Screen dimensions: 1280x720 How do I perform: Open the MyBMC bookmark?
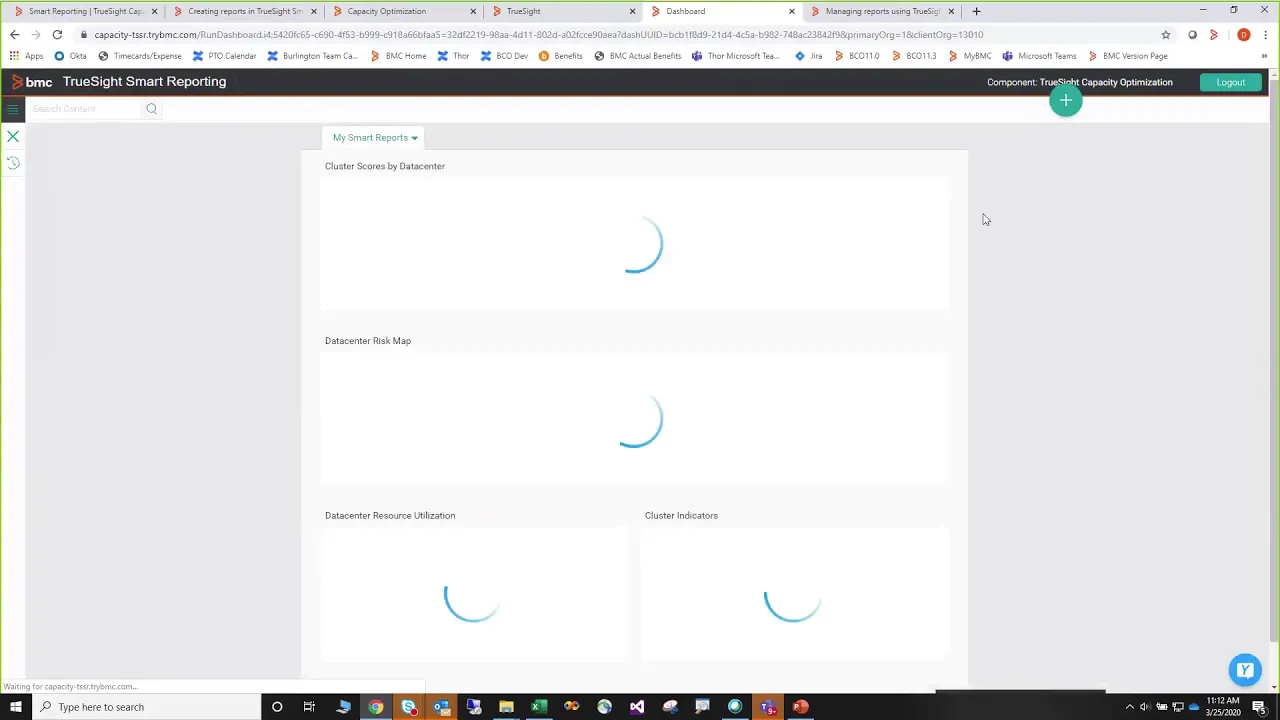[970, 56]
